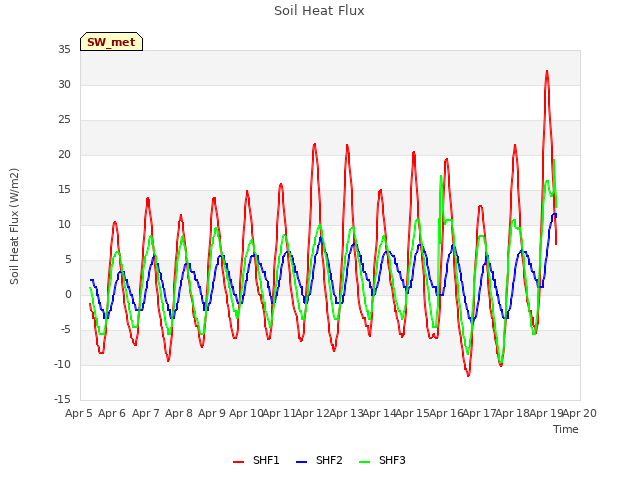Click the Apr 9 x-axis tick label
The height and width of the screenshot is (480, 640).
click(x=212, y=413)
